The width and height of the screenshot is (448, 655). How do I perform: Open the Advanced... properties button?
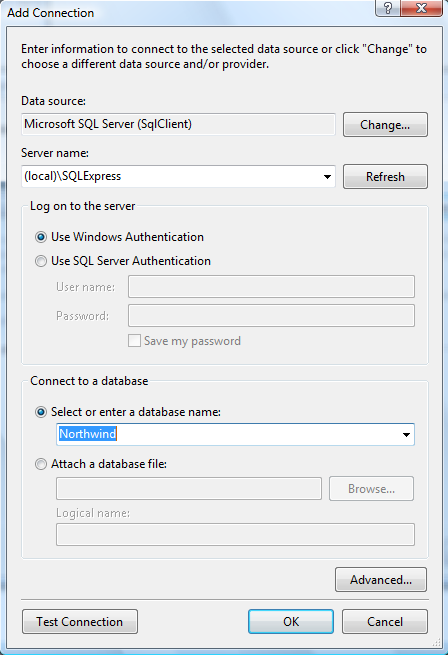point(381,579)
